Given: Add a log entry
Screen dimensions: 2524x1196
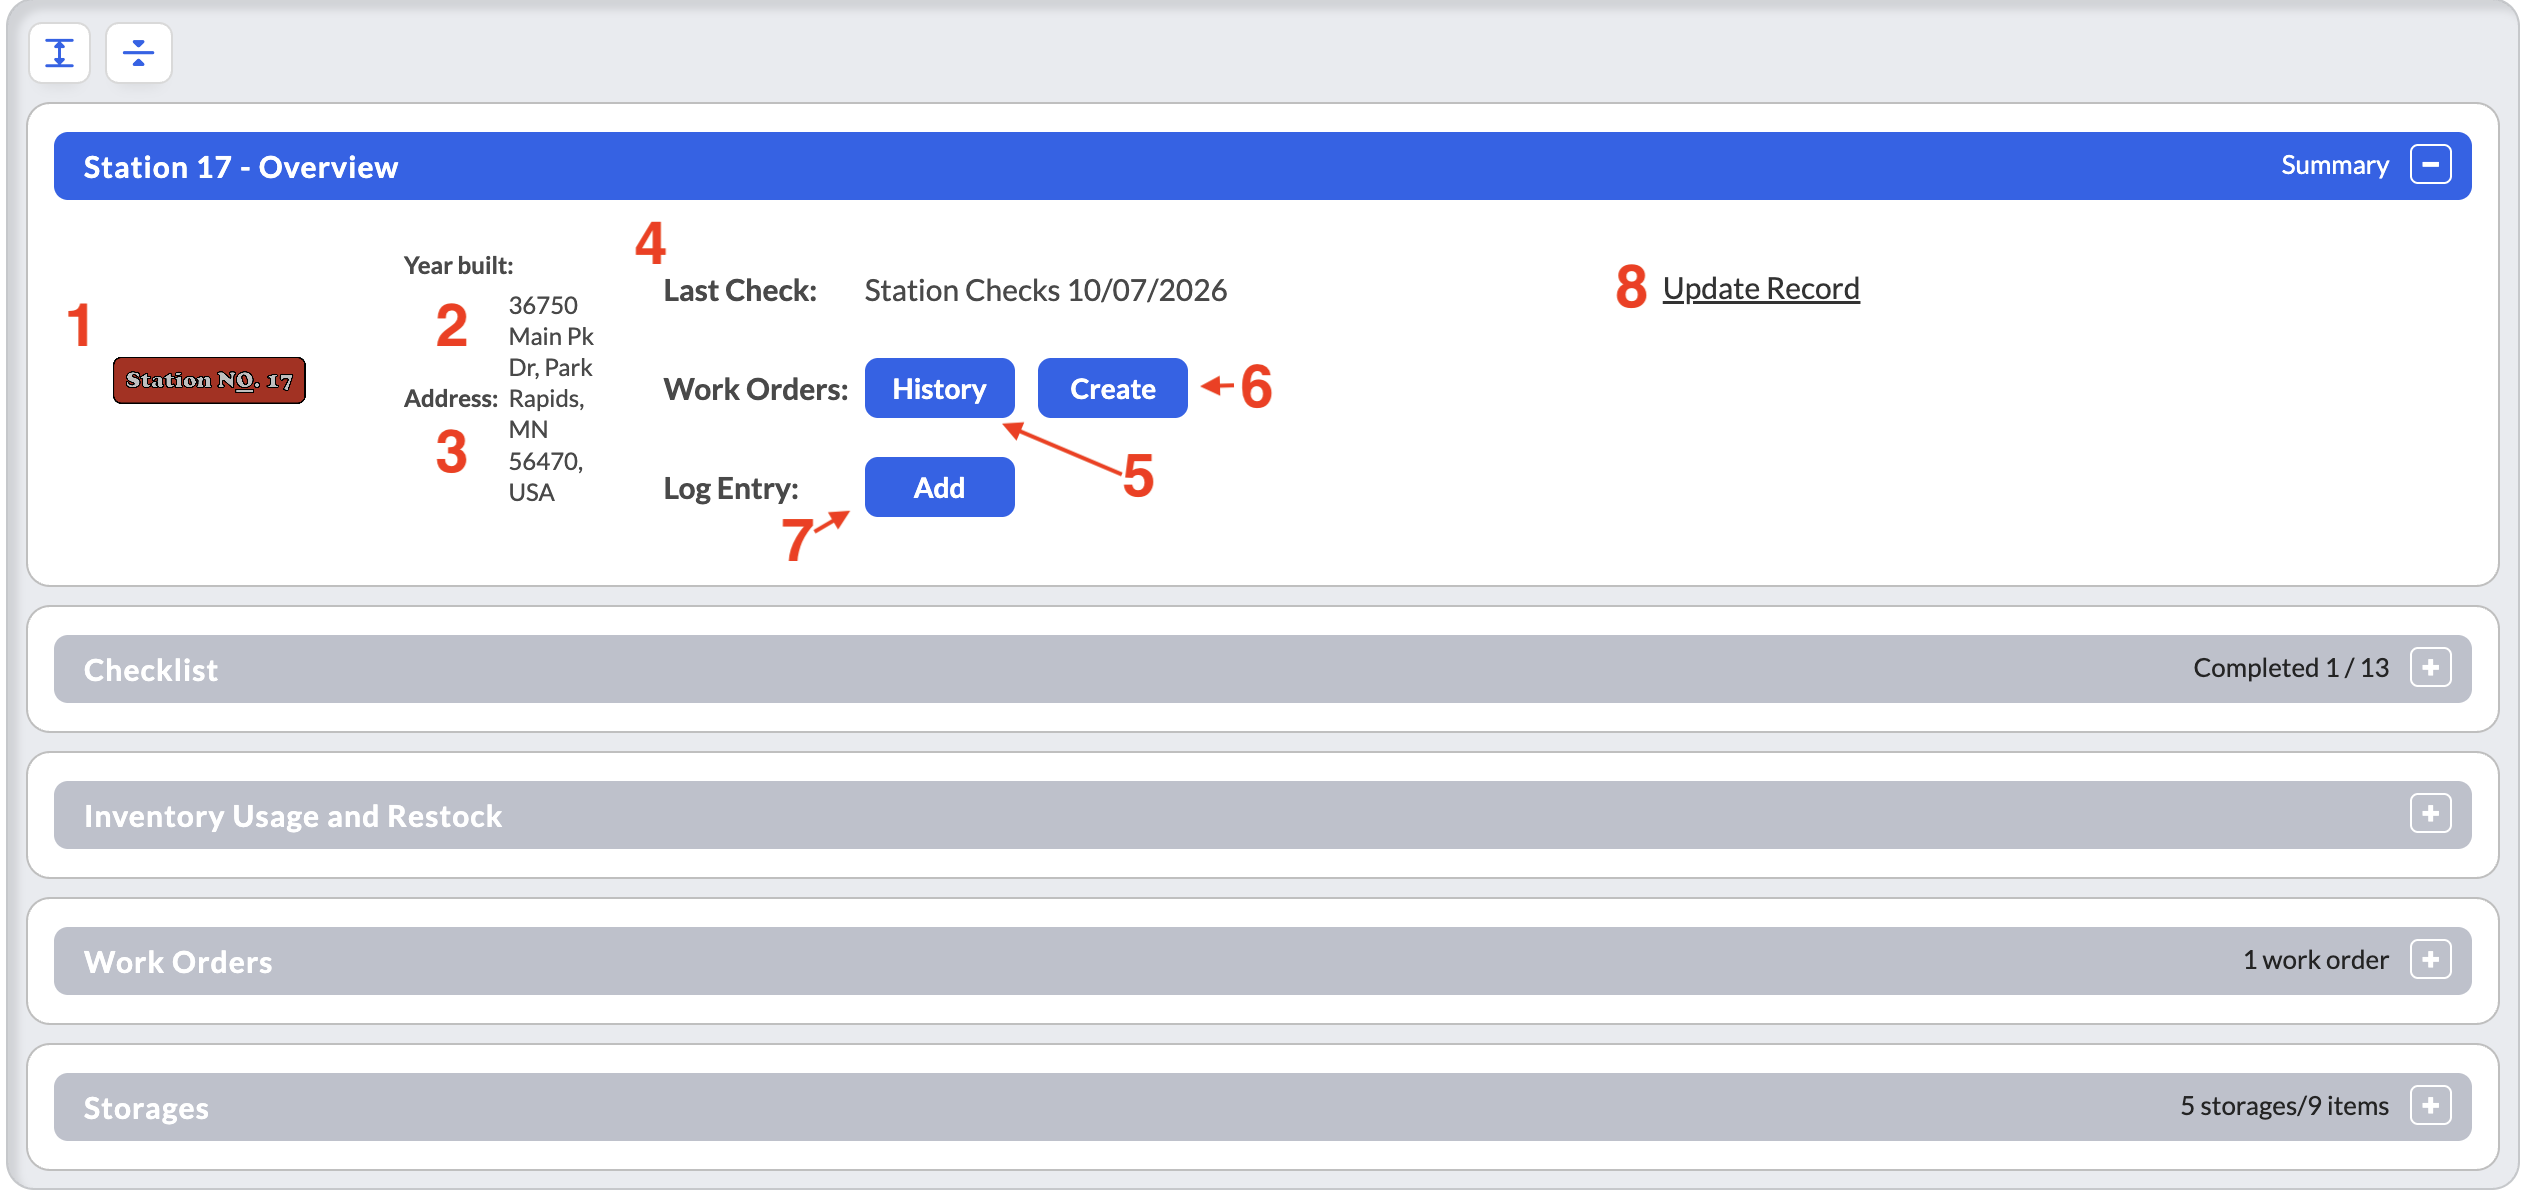Looking at the screenshot, I should pos(939,487).
